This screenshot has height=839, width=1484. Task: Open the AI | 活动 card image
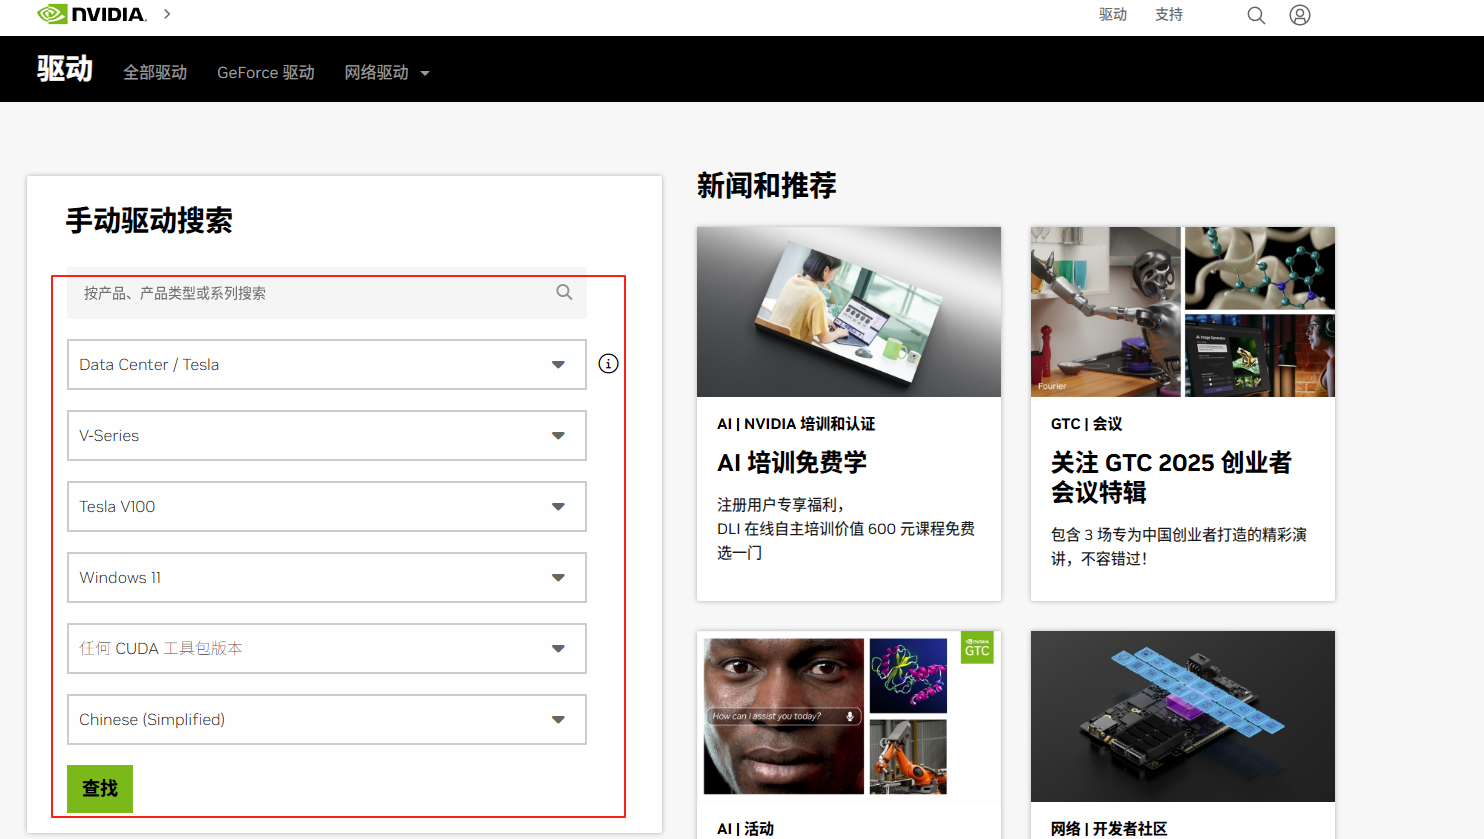pyautogui.click(x=849, y=716)
